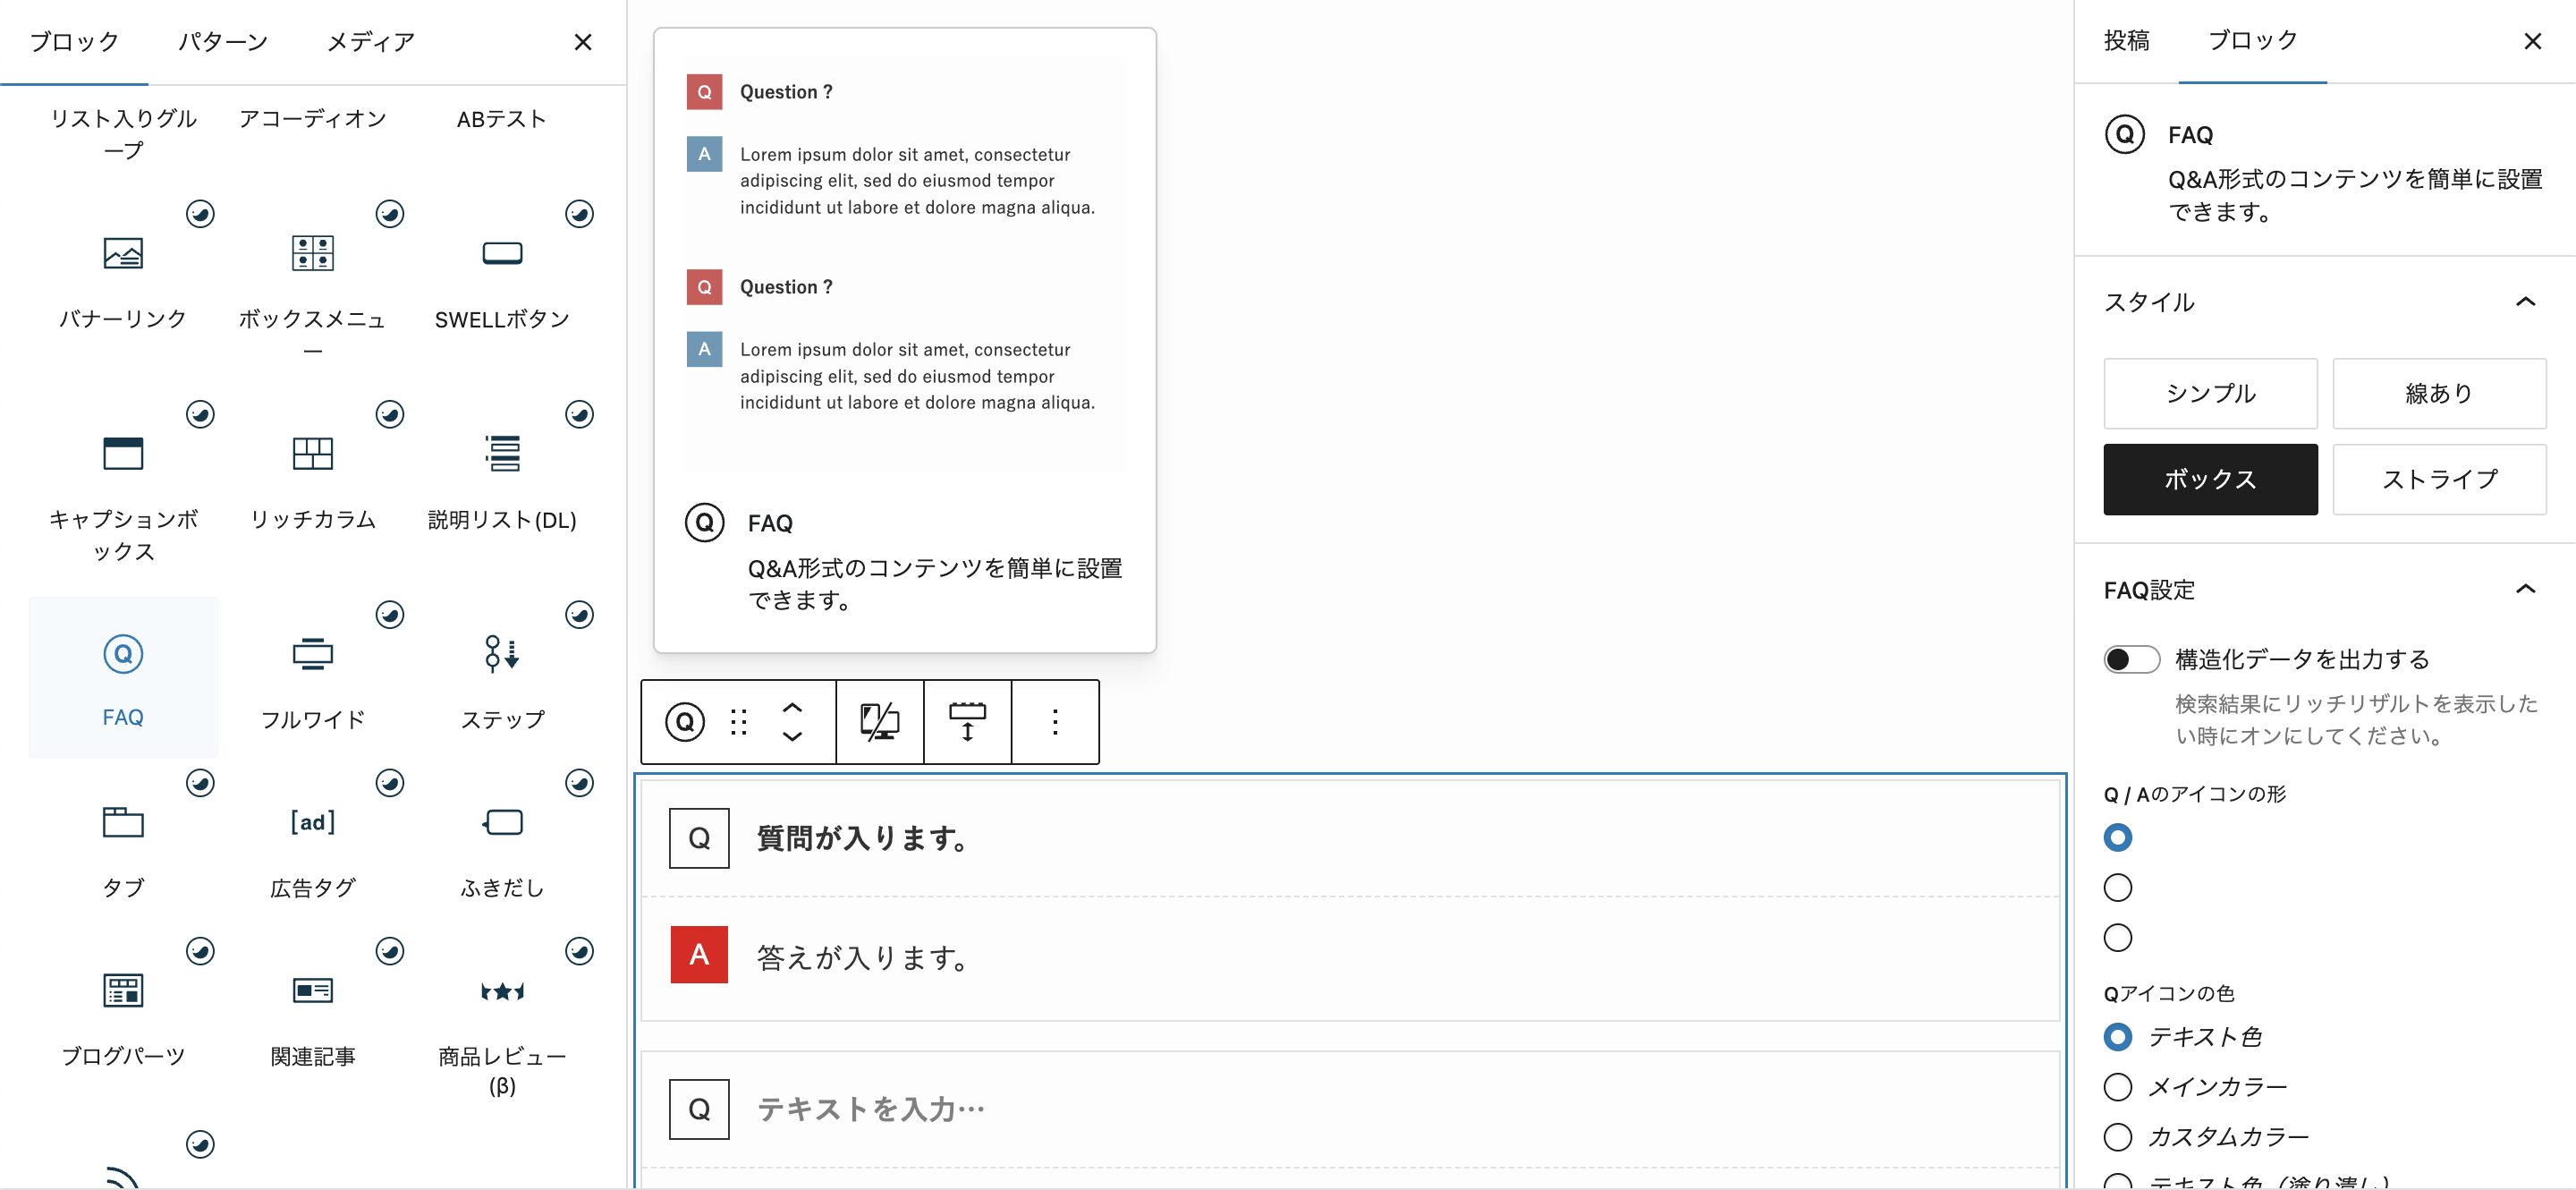Viewport: 2576px width, 1190px height.
Task: Move FAQ block down with chevron
Action: (x=792, y=737)
